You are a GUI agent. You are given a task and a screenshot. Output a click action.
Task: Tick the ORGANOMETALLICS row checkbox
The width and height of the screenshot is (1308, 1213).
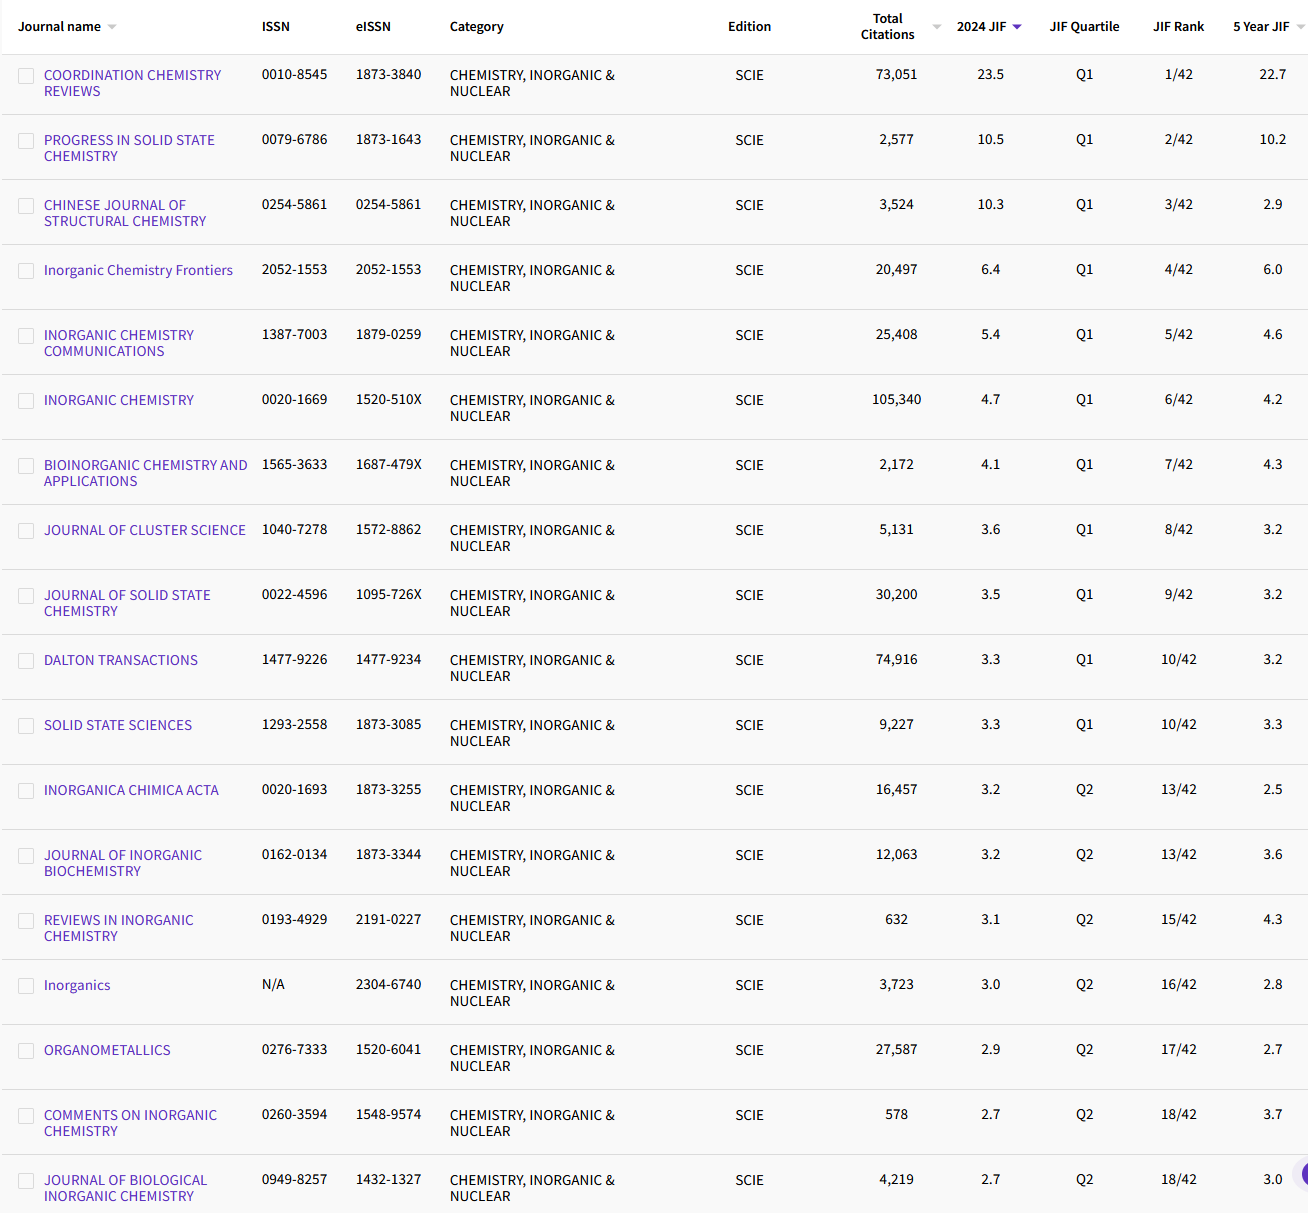pos(26,1050)
